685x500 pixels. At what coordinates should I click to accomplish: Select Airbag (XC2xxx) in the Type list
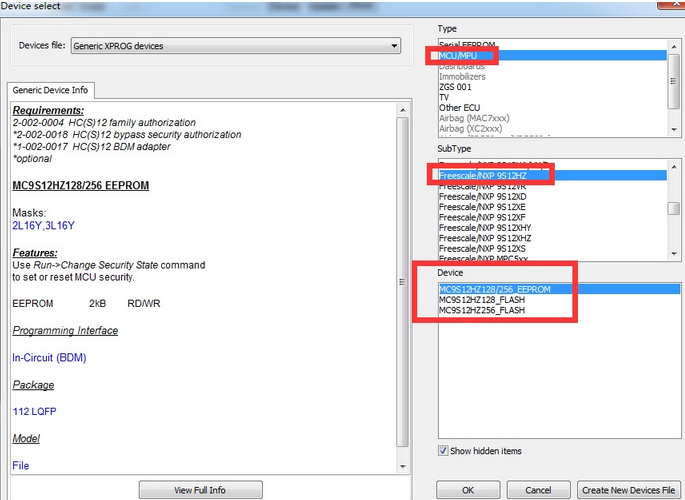[x=553, y=129]
